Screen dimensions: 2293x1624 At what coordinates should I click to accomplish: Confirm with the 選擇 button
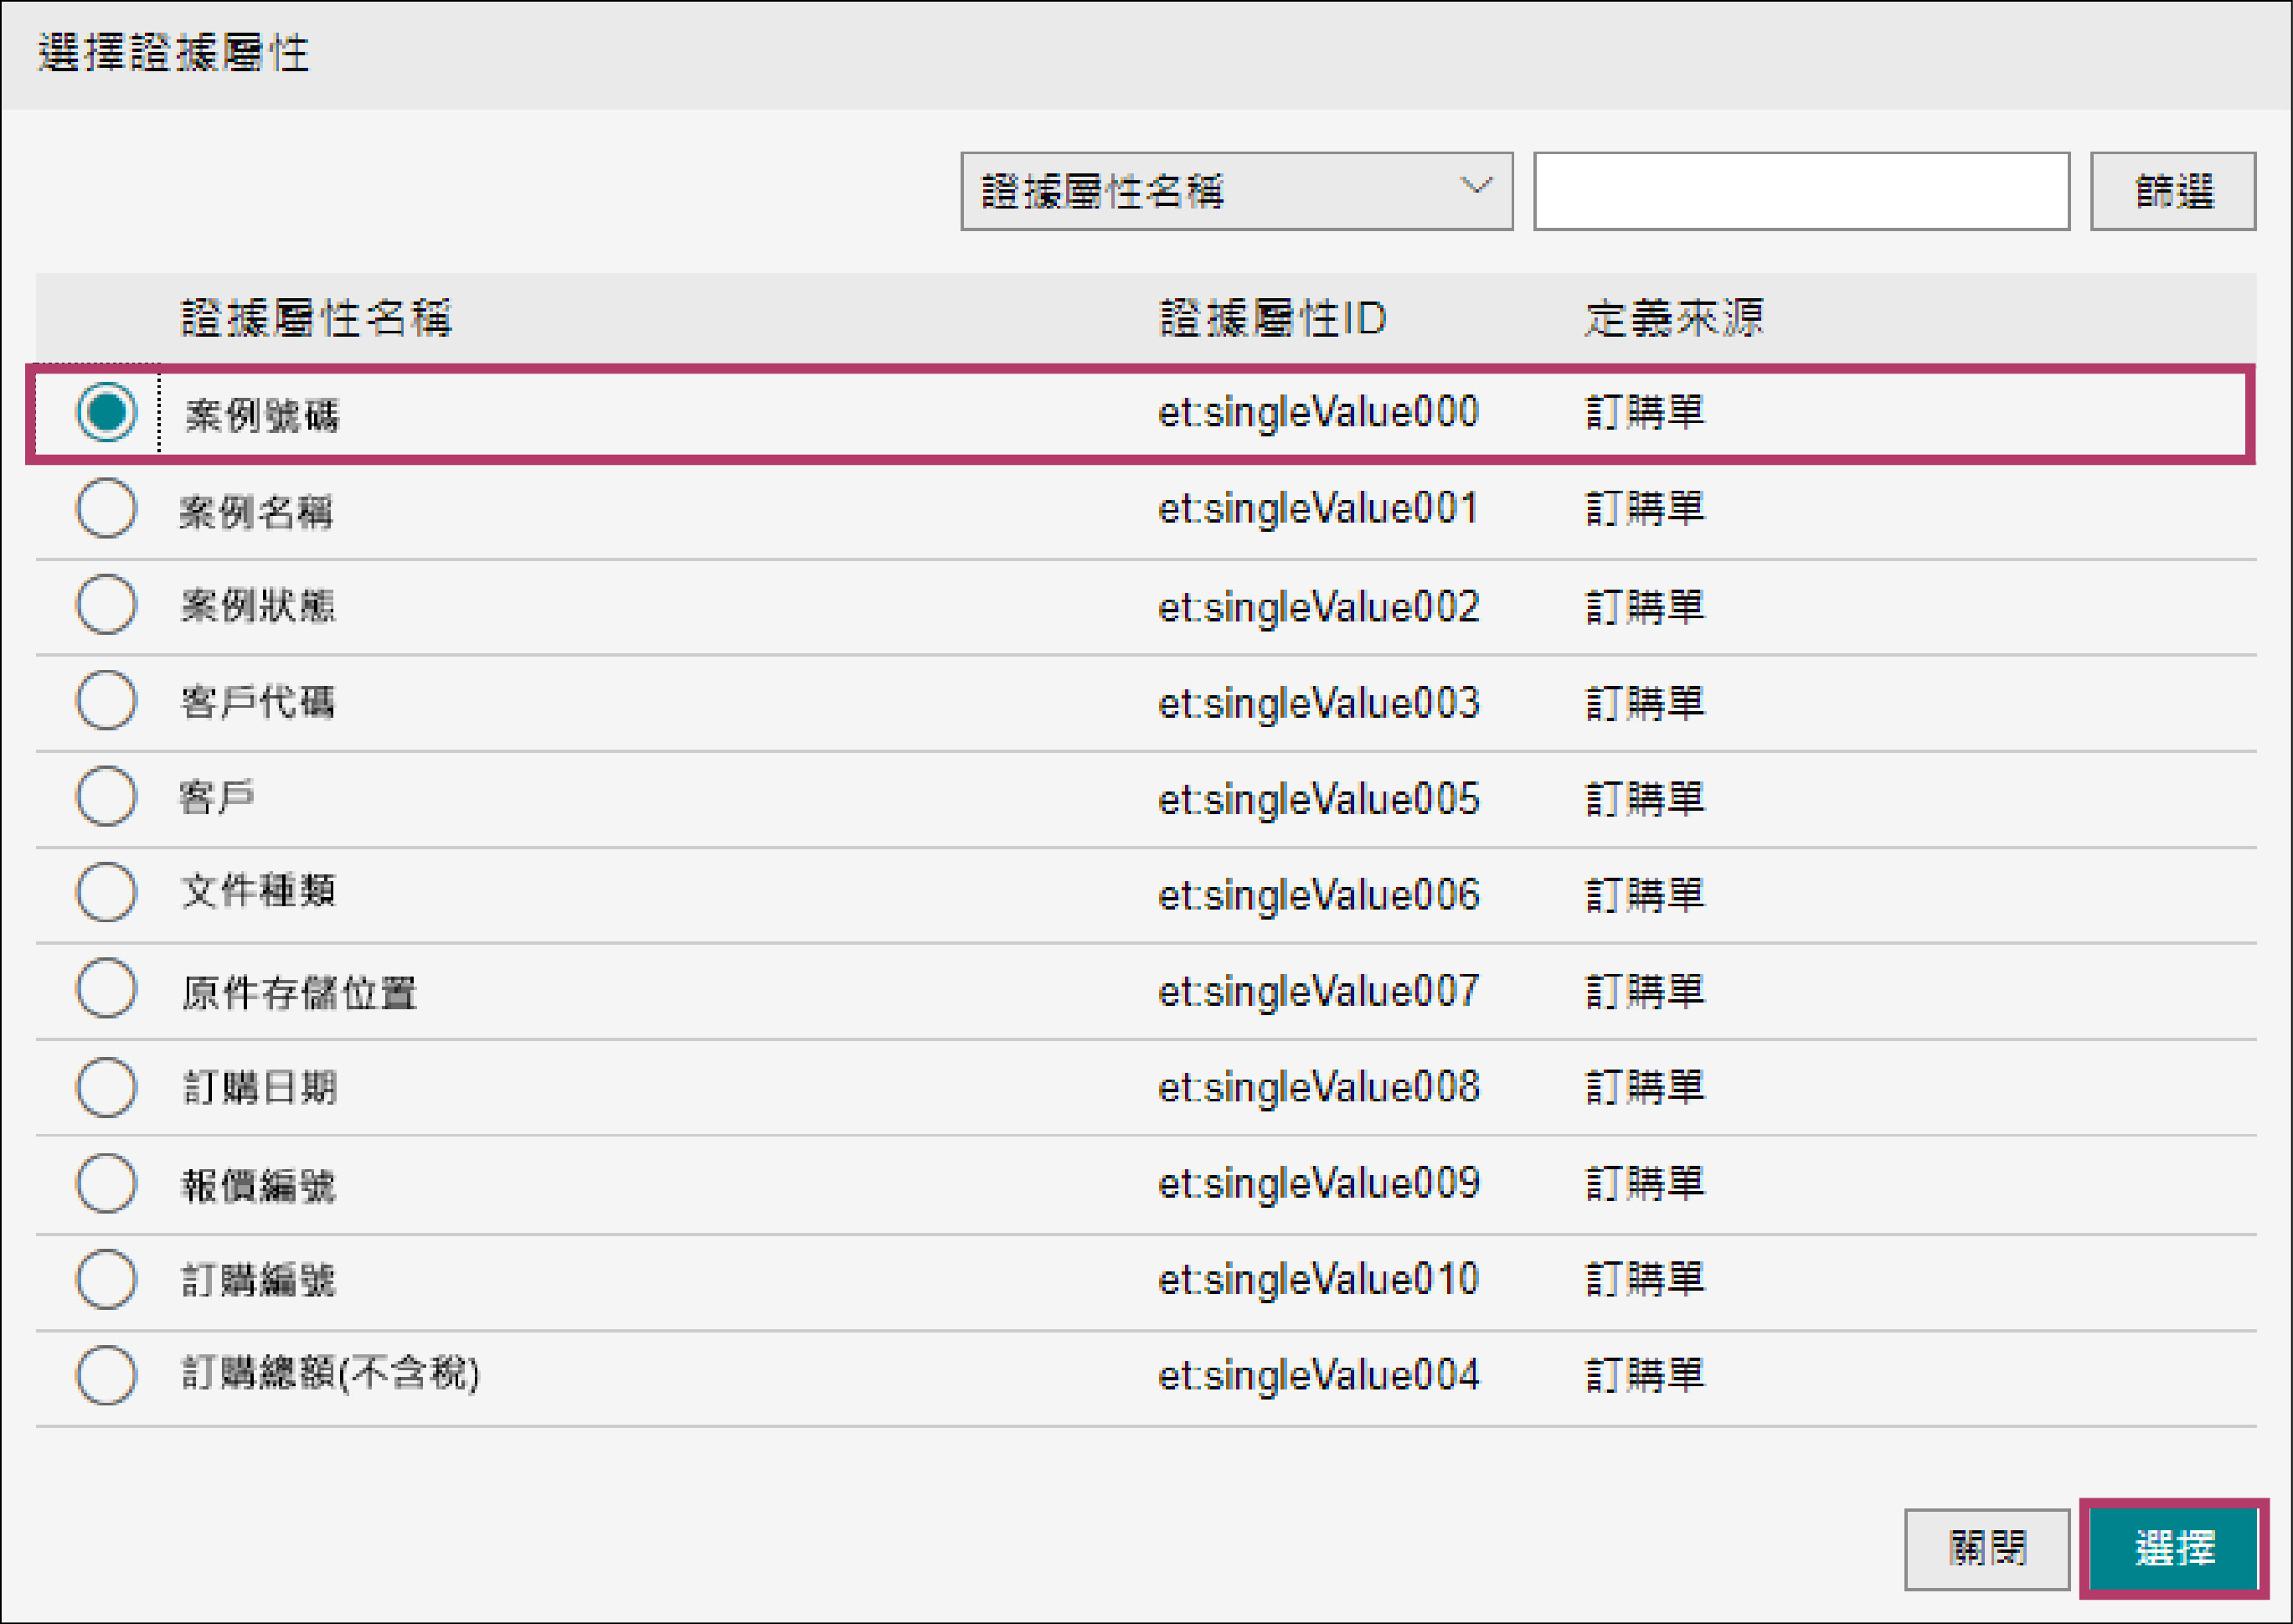coord(2174,1549)
